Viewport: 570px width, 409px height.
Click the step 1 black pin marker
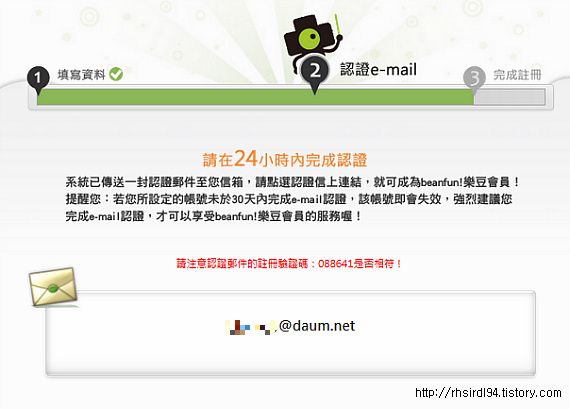pyautogui.click(x=38, y=80)
